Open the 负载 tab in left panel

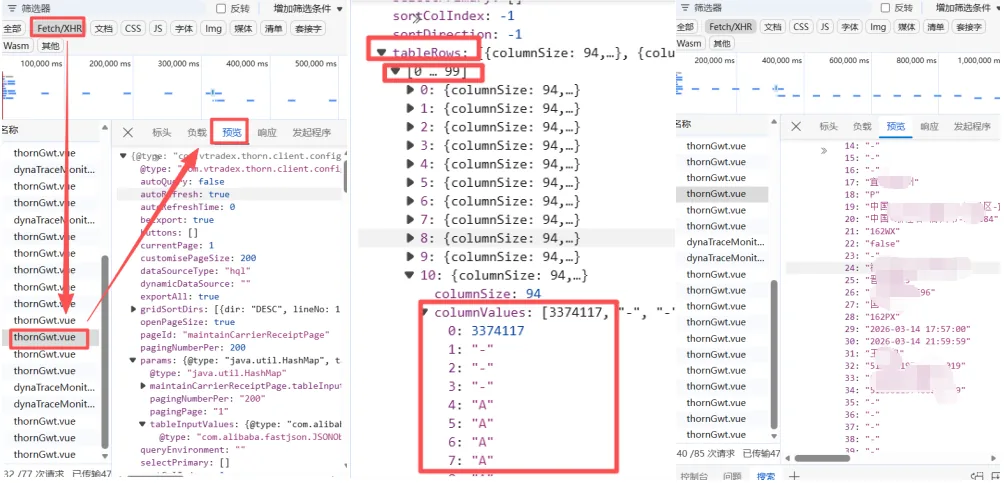(197, 132)
